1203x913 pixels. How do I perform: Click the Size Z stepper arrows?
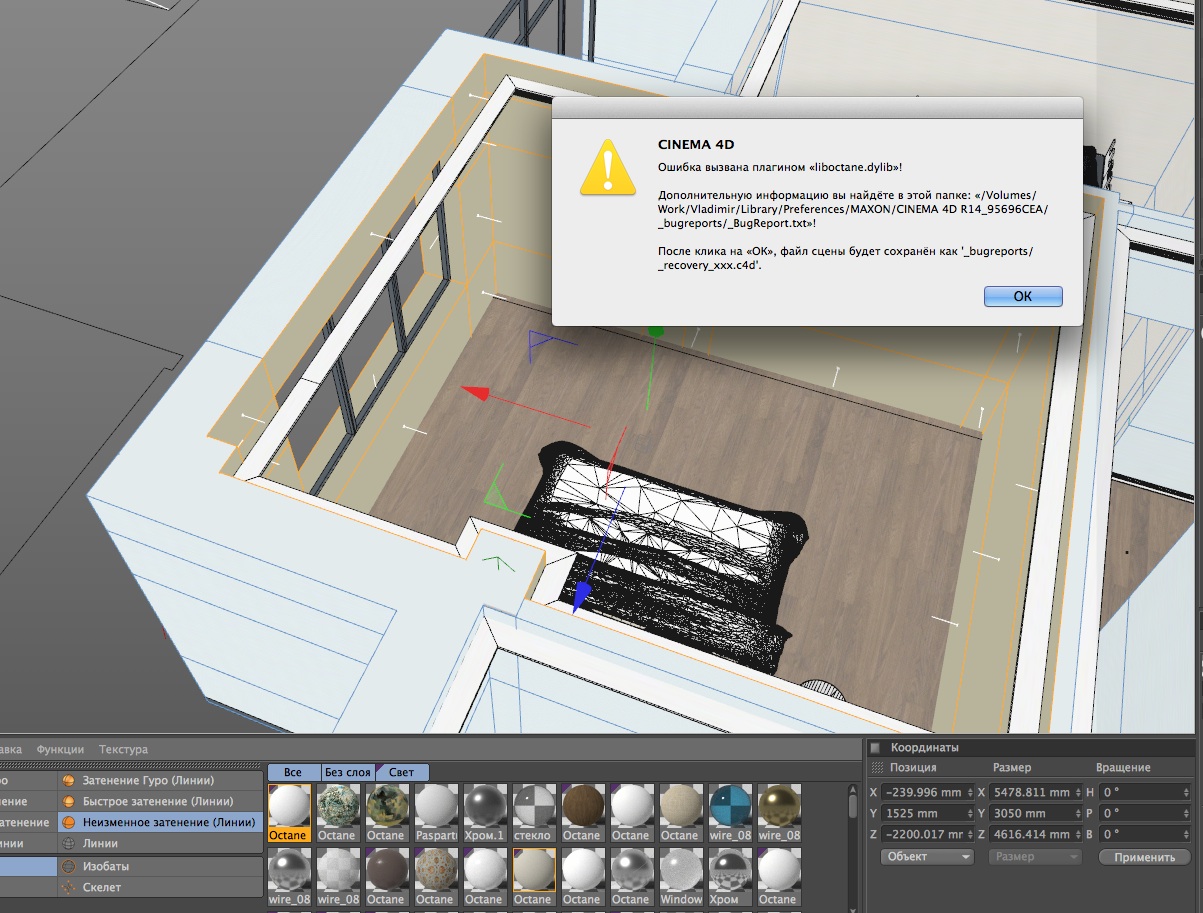(1077, 834)
